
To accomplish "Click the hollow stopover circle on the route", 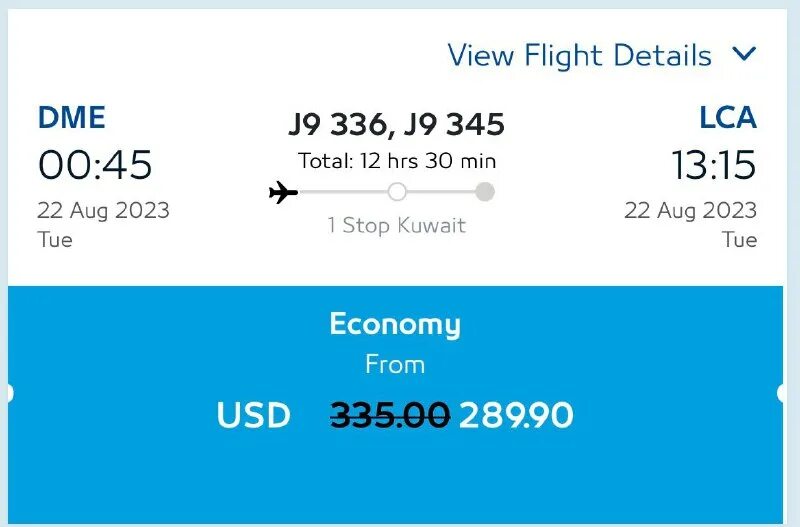I will click(x=397, y=192).
